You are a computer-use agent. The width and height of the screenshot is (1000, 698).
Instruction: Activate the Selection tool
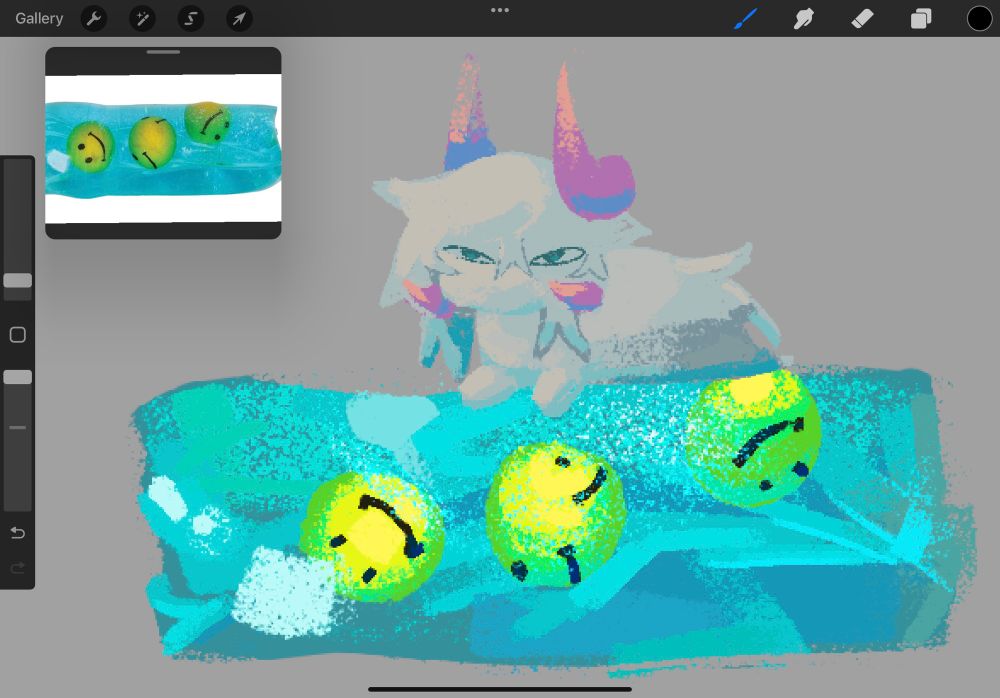pyautogui.click(x=191, y=19)
